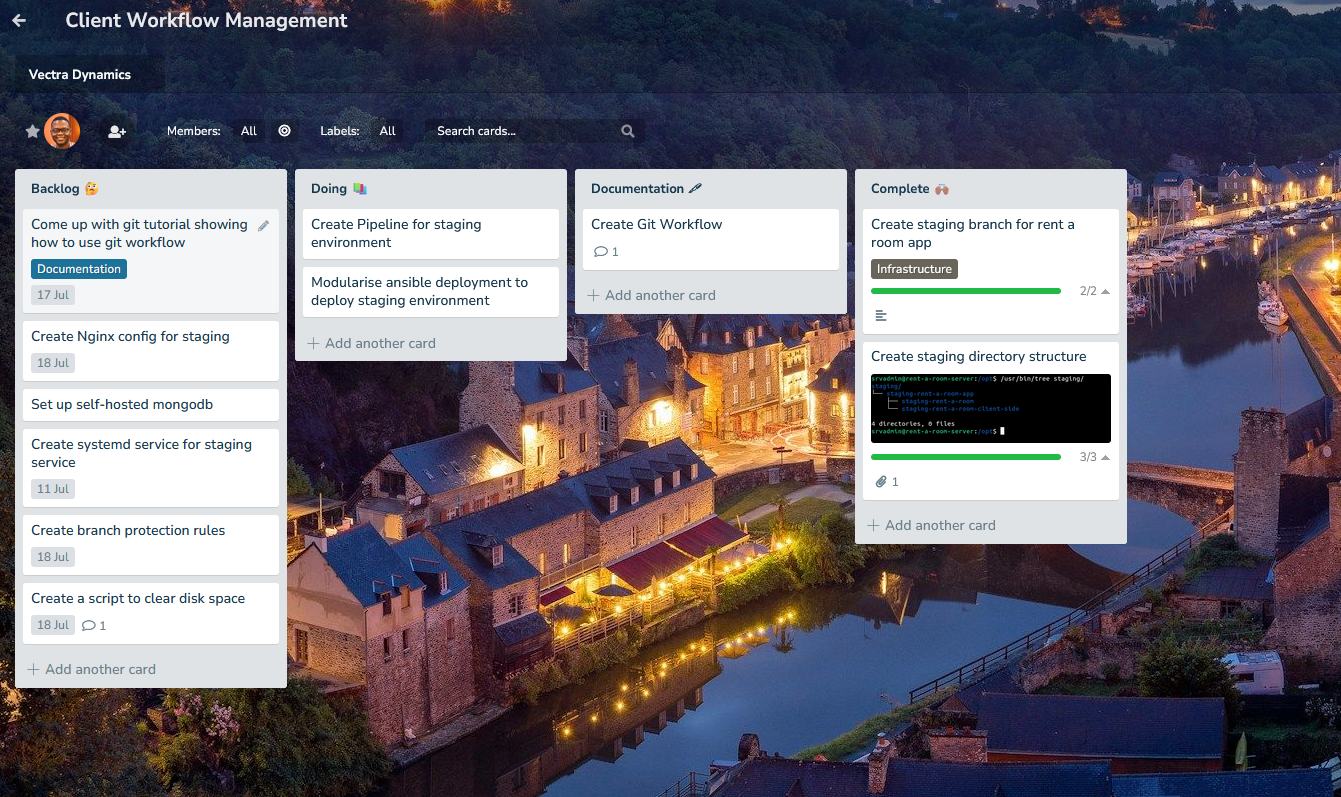Open the user avatar profile
The width and height of the screenshot is (1341, 797).
[x=62, y=131]
